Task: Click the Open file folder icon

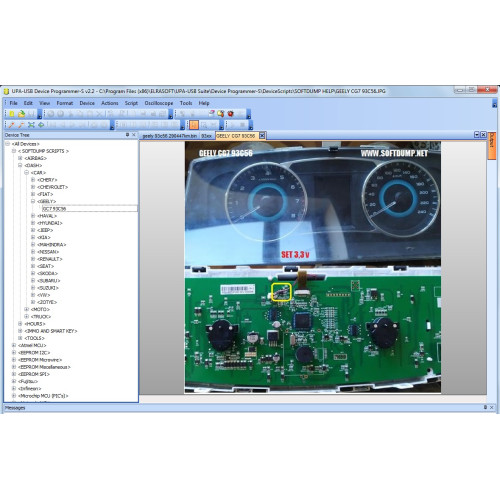Action: pyautogui.click(x=21, y=114)
